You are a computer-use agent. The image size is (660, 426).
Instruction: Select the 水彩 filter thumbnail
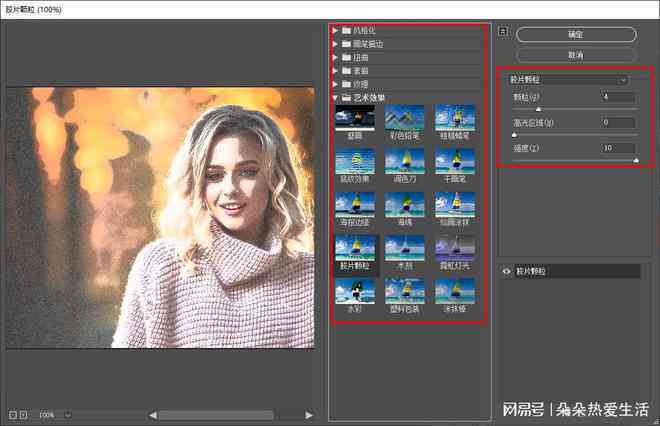point(355,291)
